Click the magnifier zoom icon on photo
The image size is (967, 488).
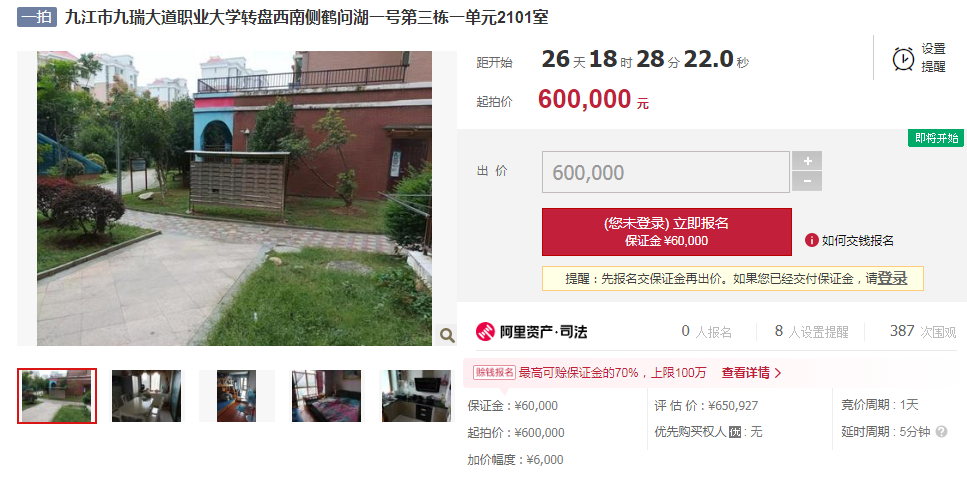[447, 335]
